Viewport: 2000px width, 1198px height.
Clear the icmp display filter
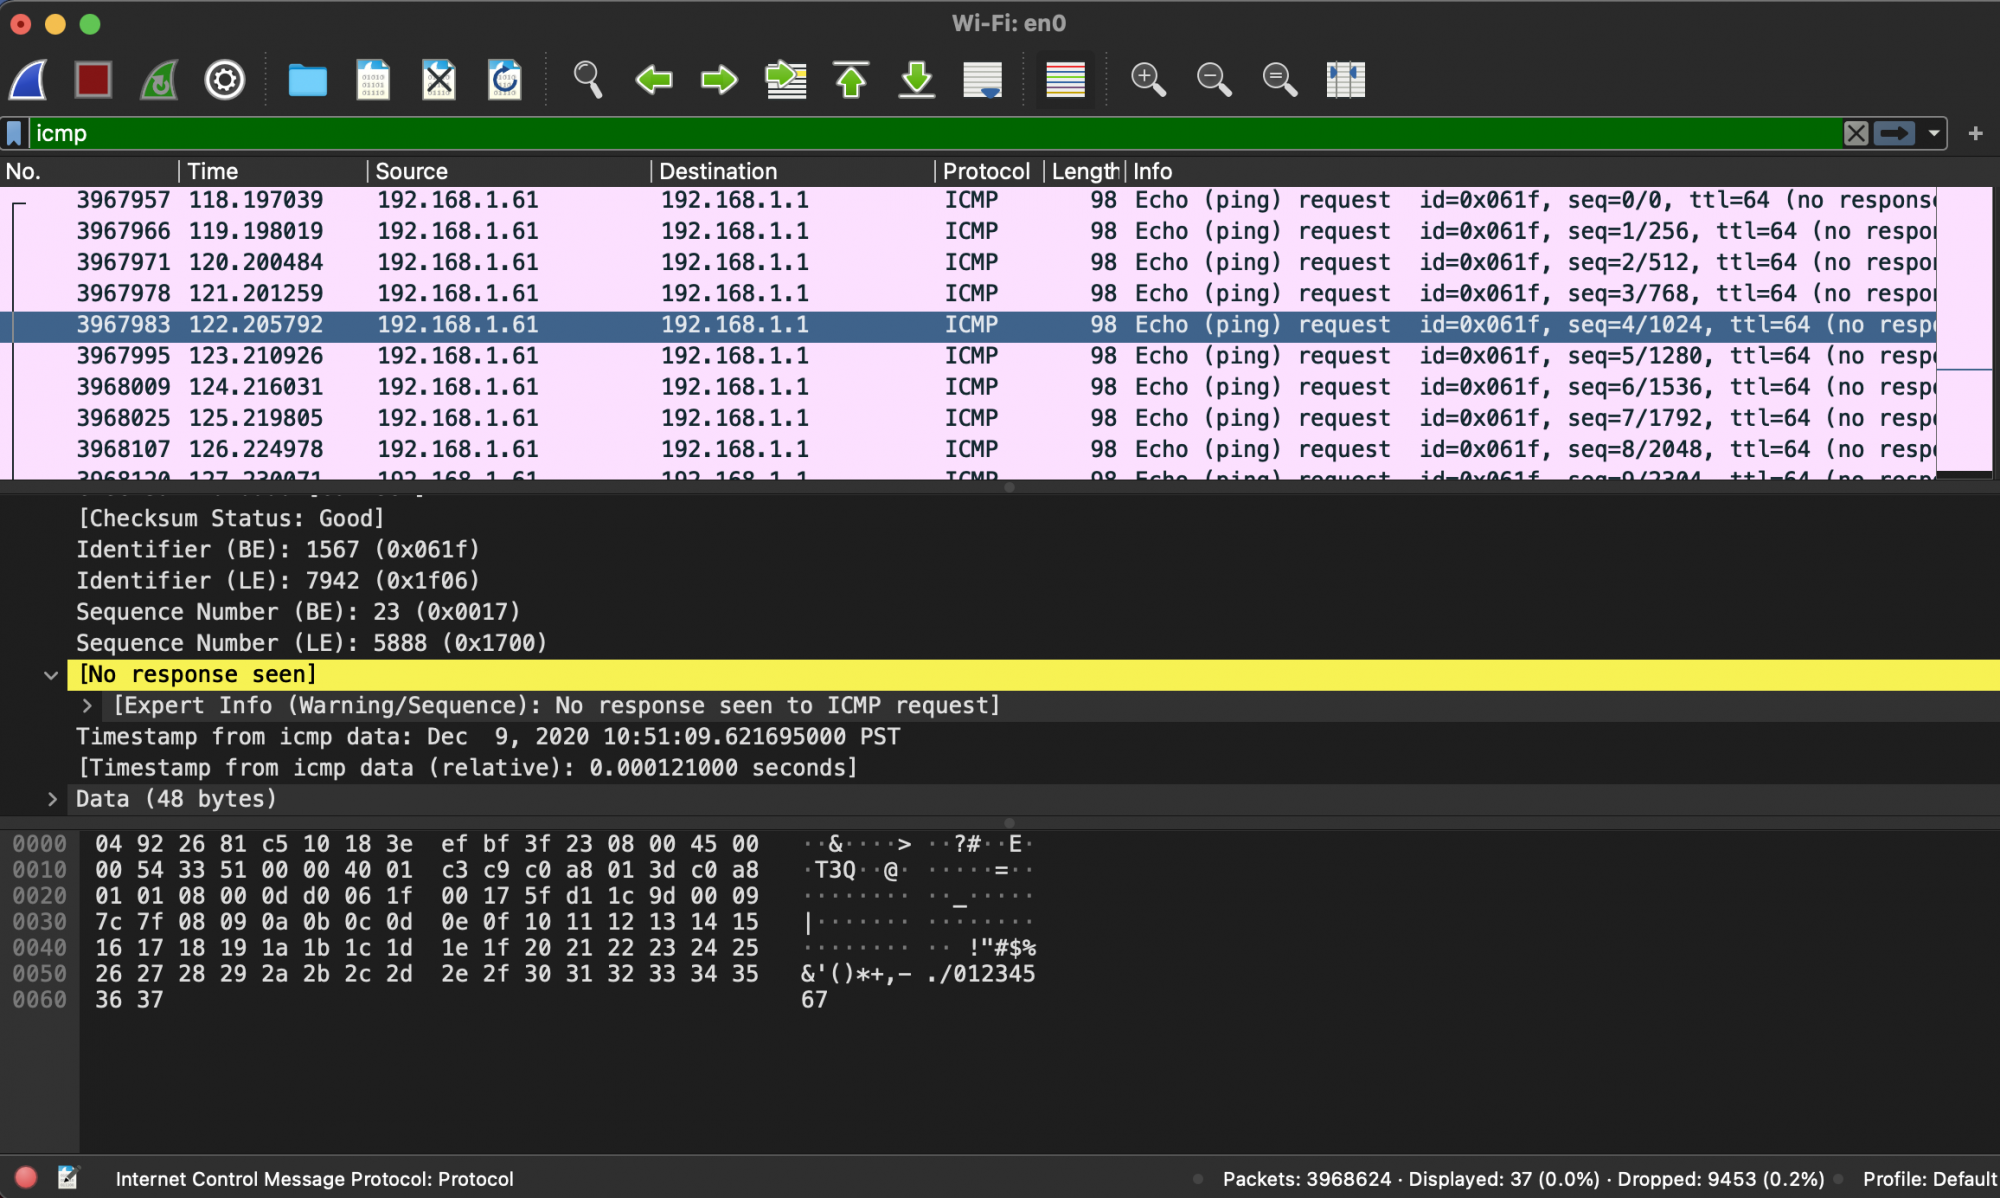click(x=1856, y=133)
